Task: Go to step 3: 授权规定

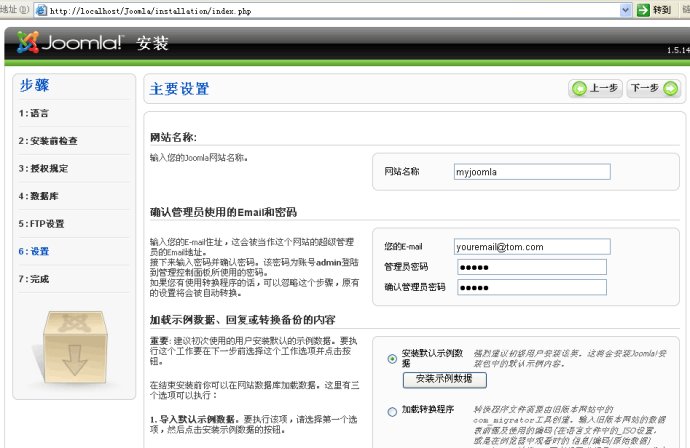Action: (x=43, y=168)
